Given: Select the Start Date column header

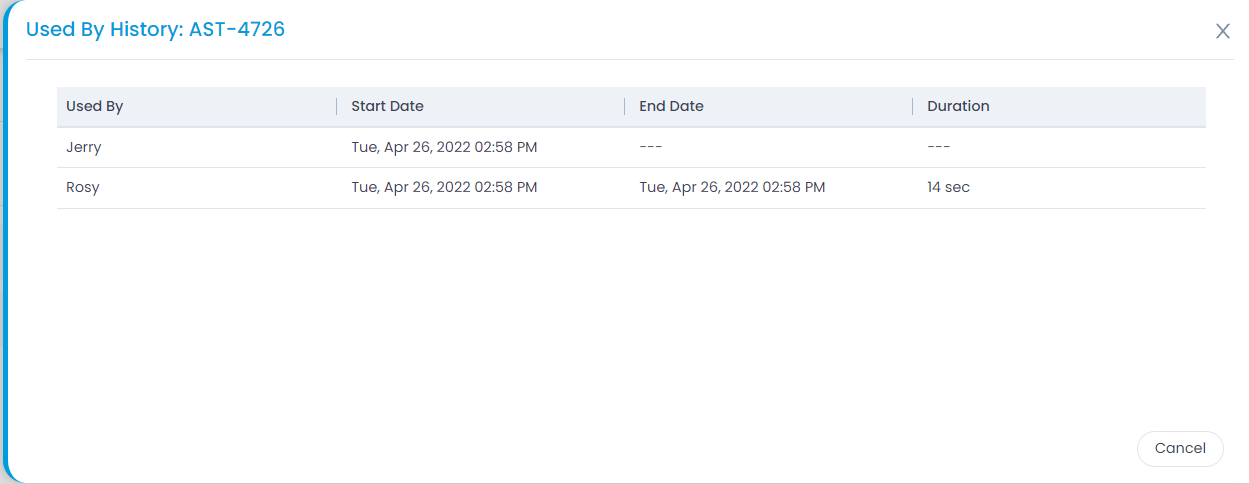Looking at the screenshot, I should point(387,106).
